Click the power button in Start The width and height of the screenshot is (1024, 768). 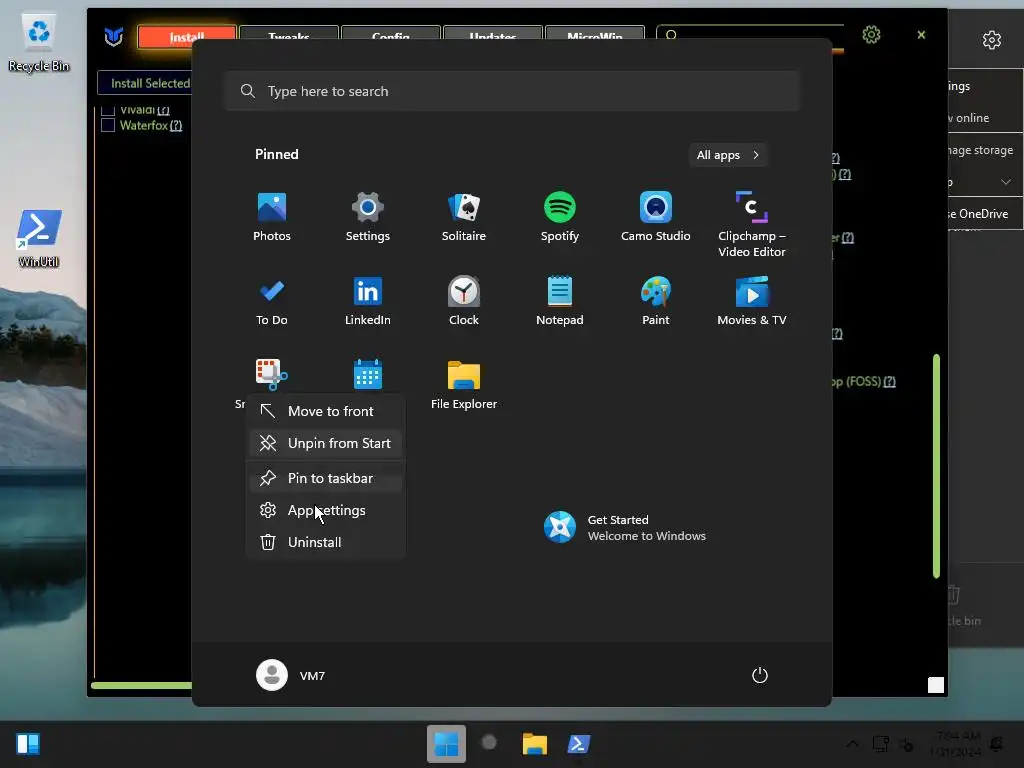click(760, 675)
